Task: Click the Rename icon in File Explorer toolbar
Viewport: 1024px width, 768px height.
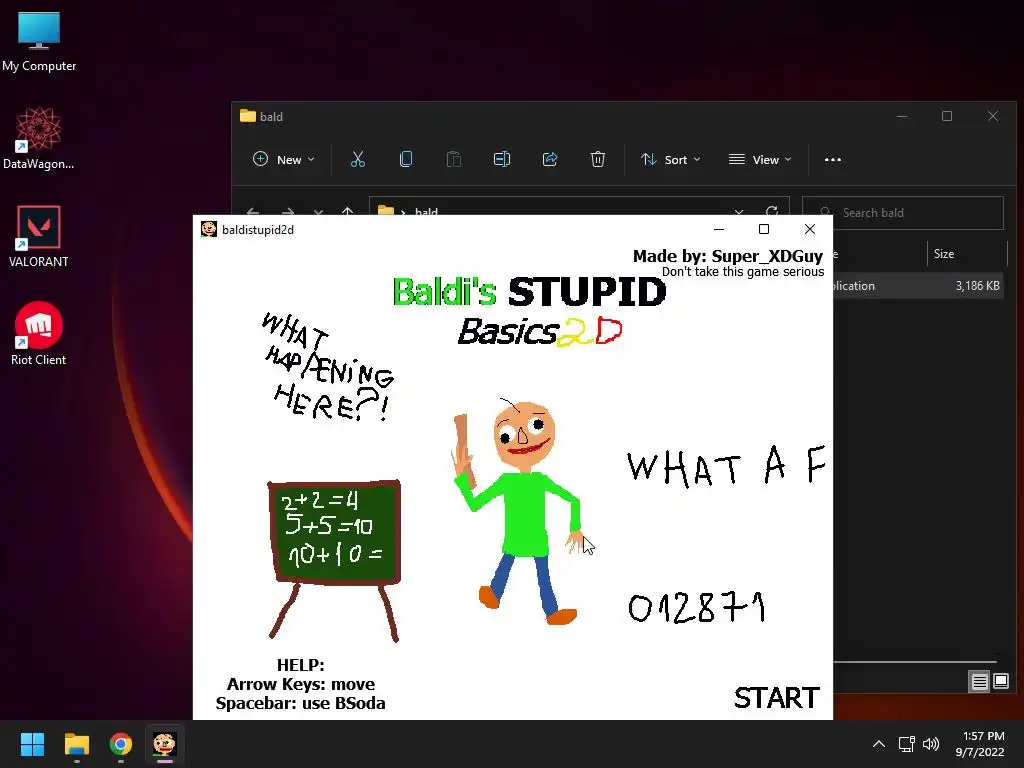Action: click(x=502, y=159)
